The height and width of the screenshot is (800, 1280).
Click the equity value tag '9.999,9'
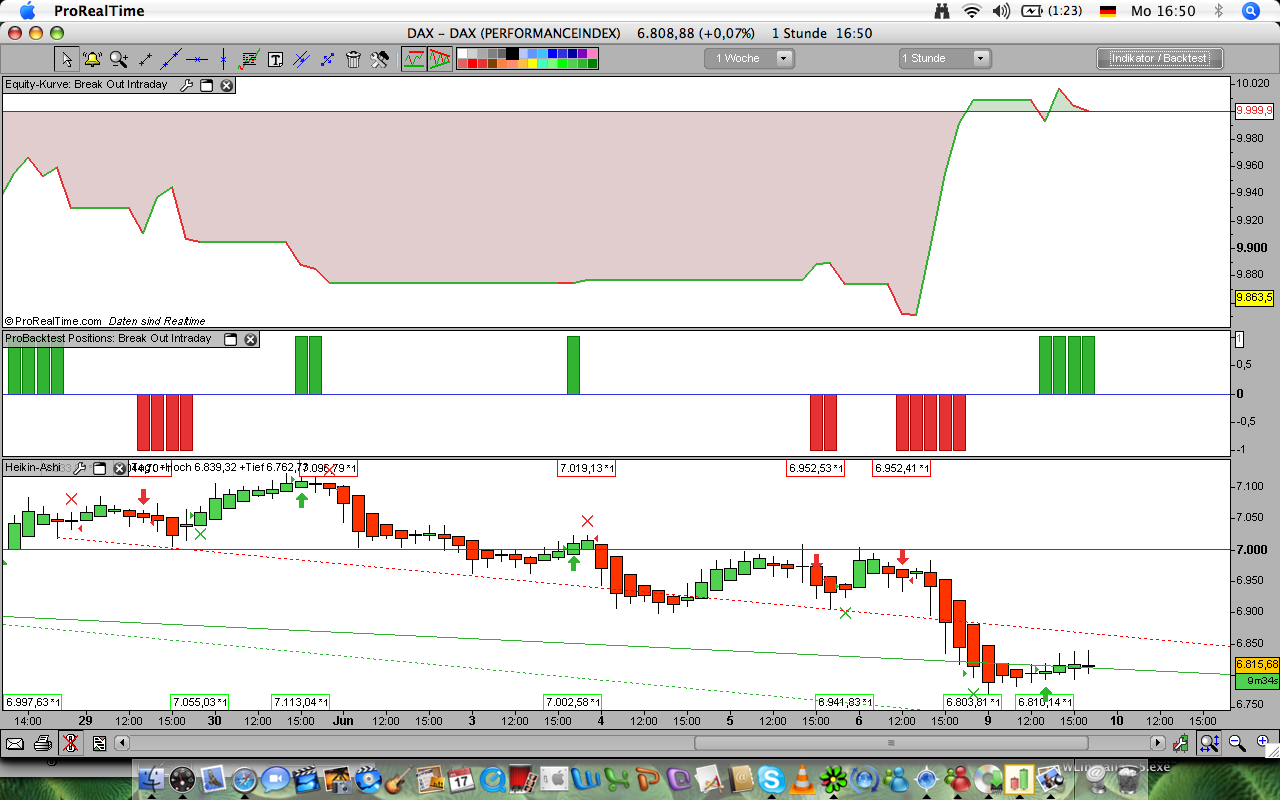pyautogui.click(x=1255, y=111)
